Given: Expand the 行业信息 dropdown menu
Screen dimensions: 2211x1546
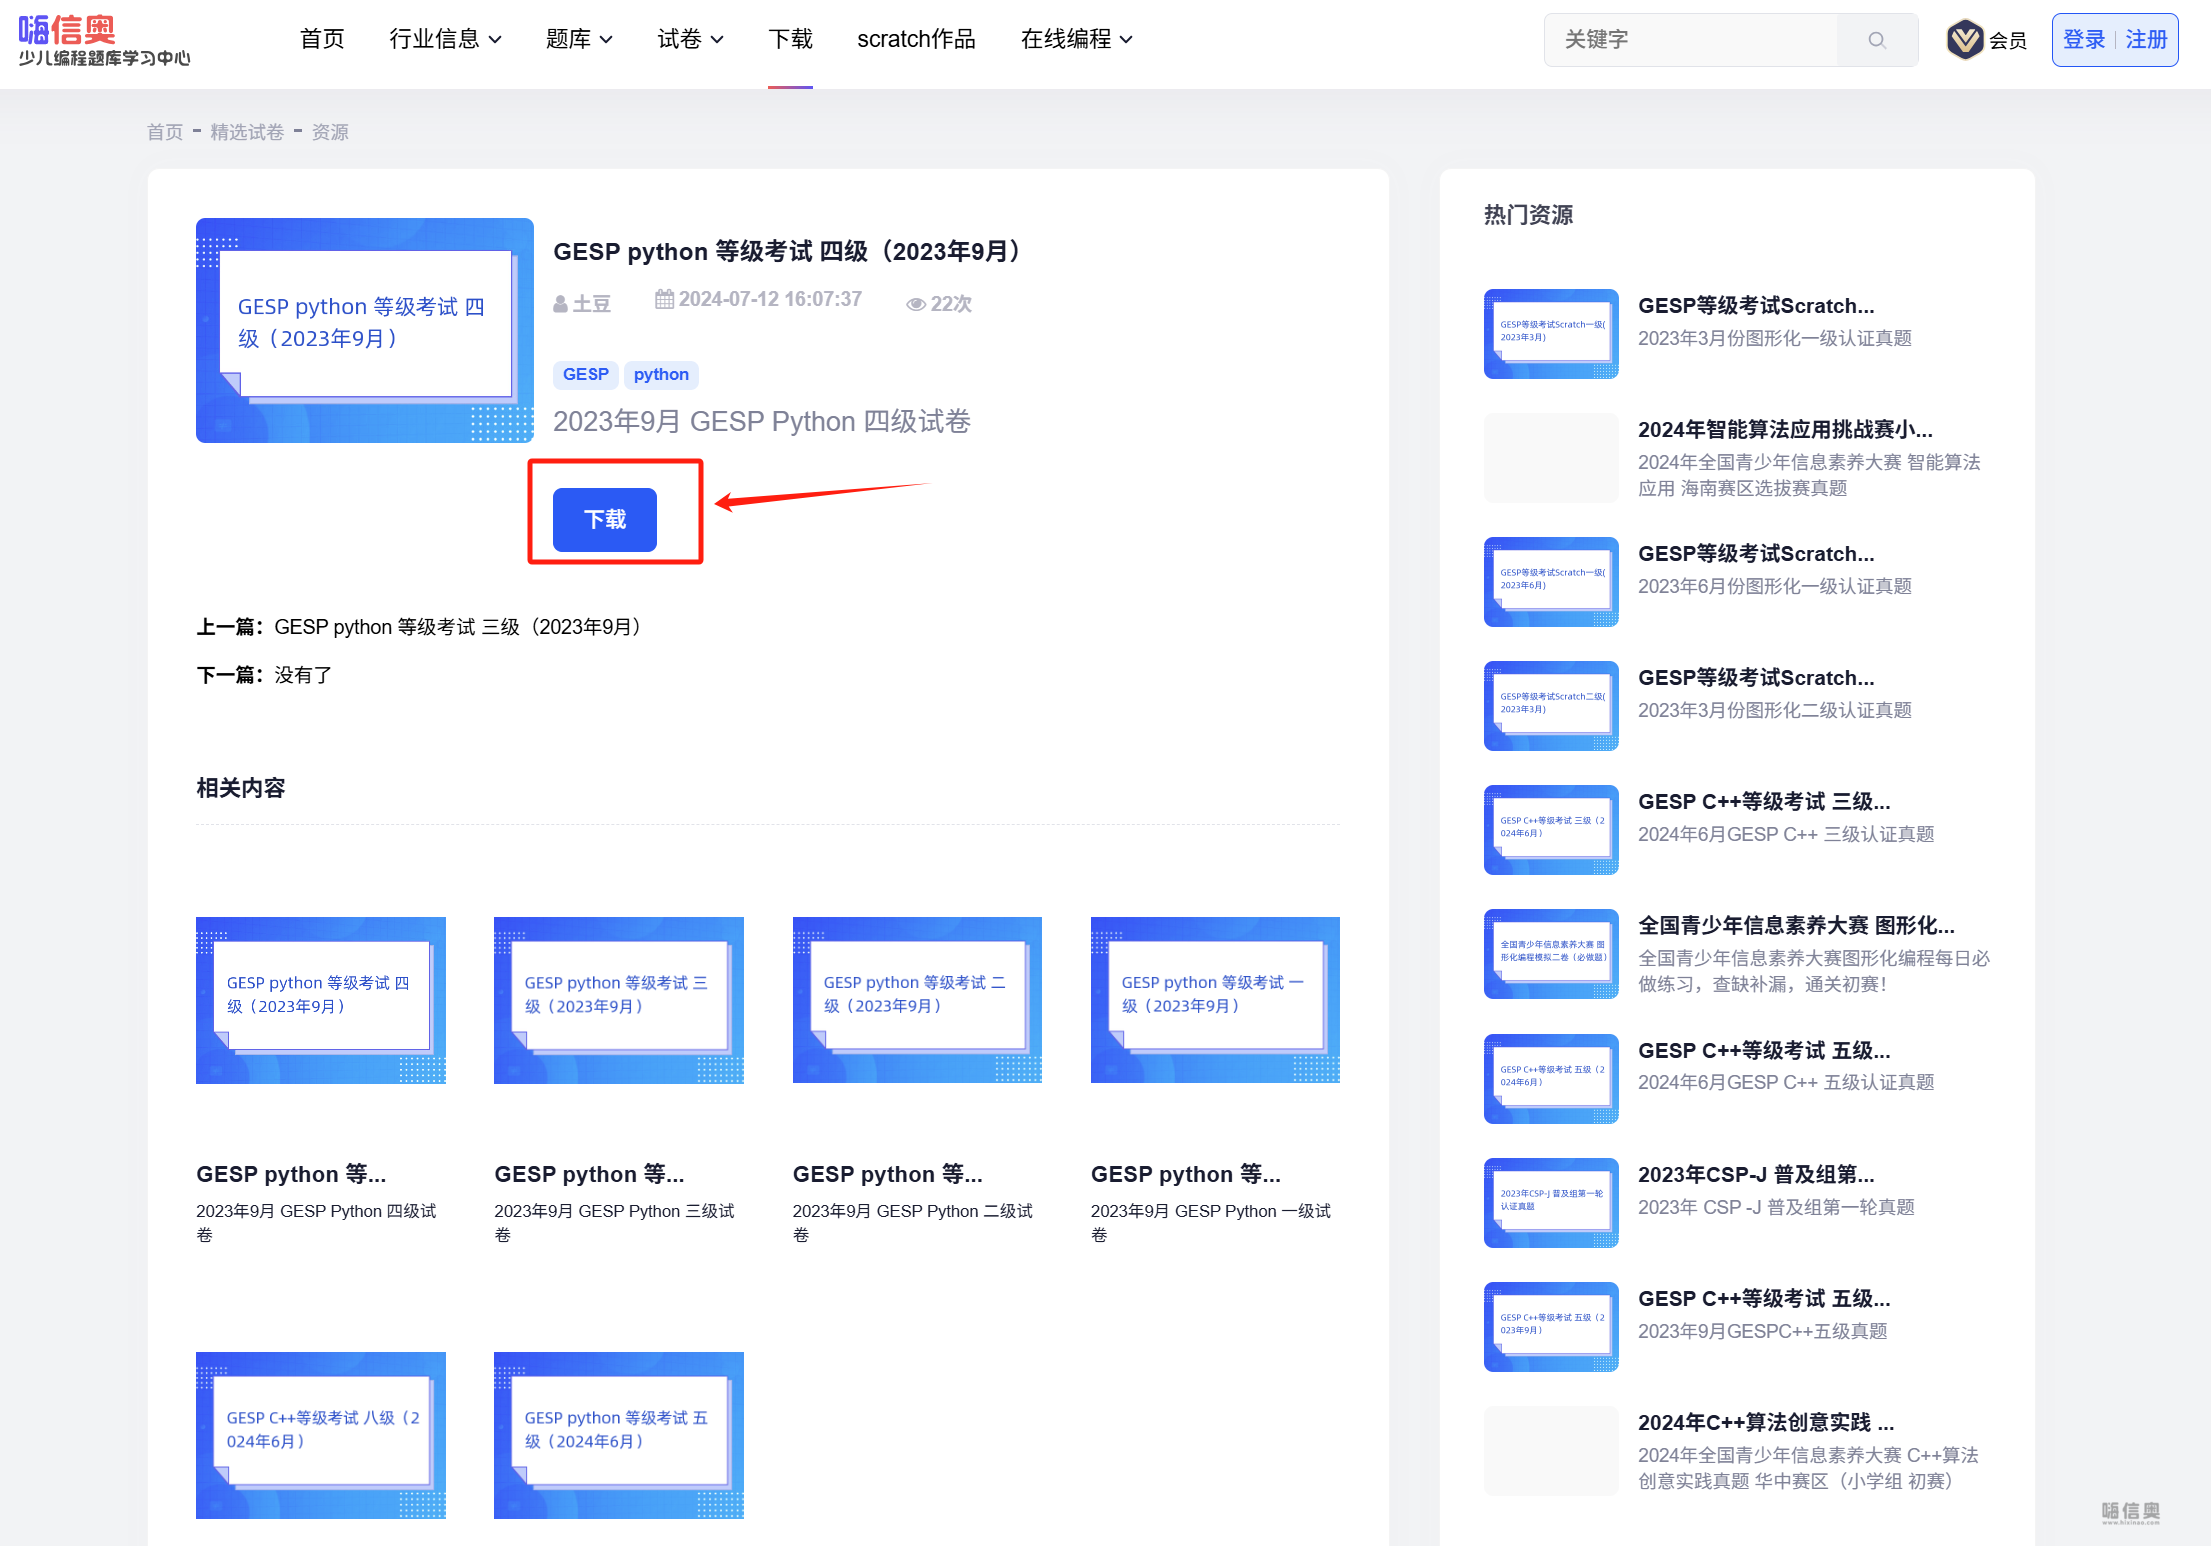Looking at the screenshot, I should (445, 40).
